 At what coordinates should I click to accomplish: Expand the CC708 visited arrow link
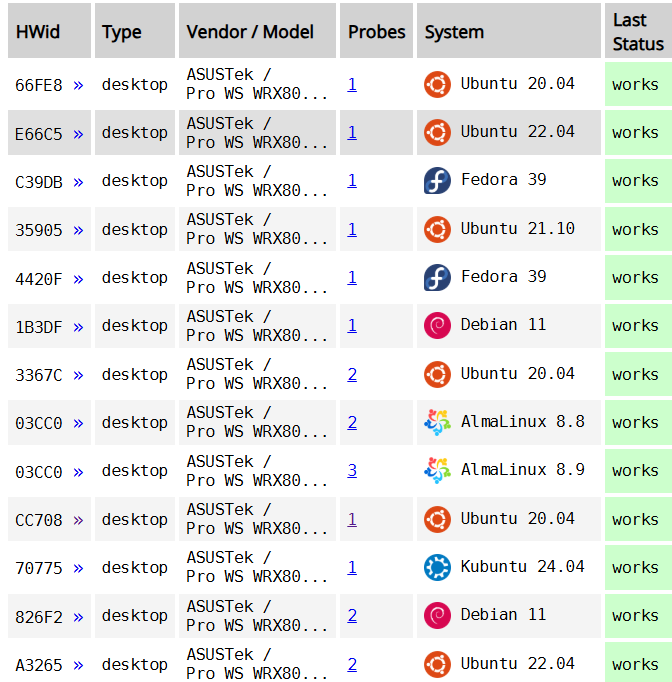[78, 520]
